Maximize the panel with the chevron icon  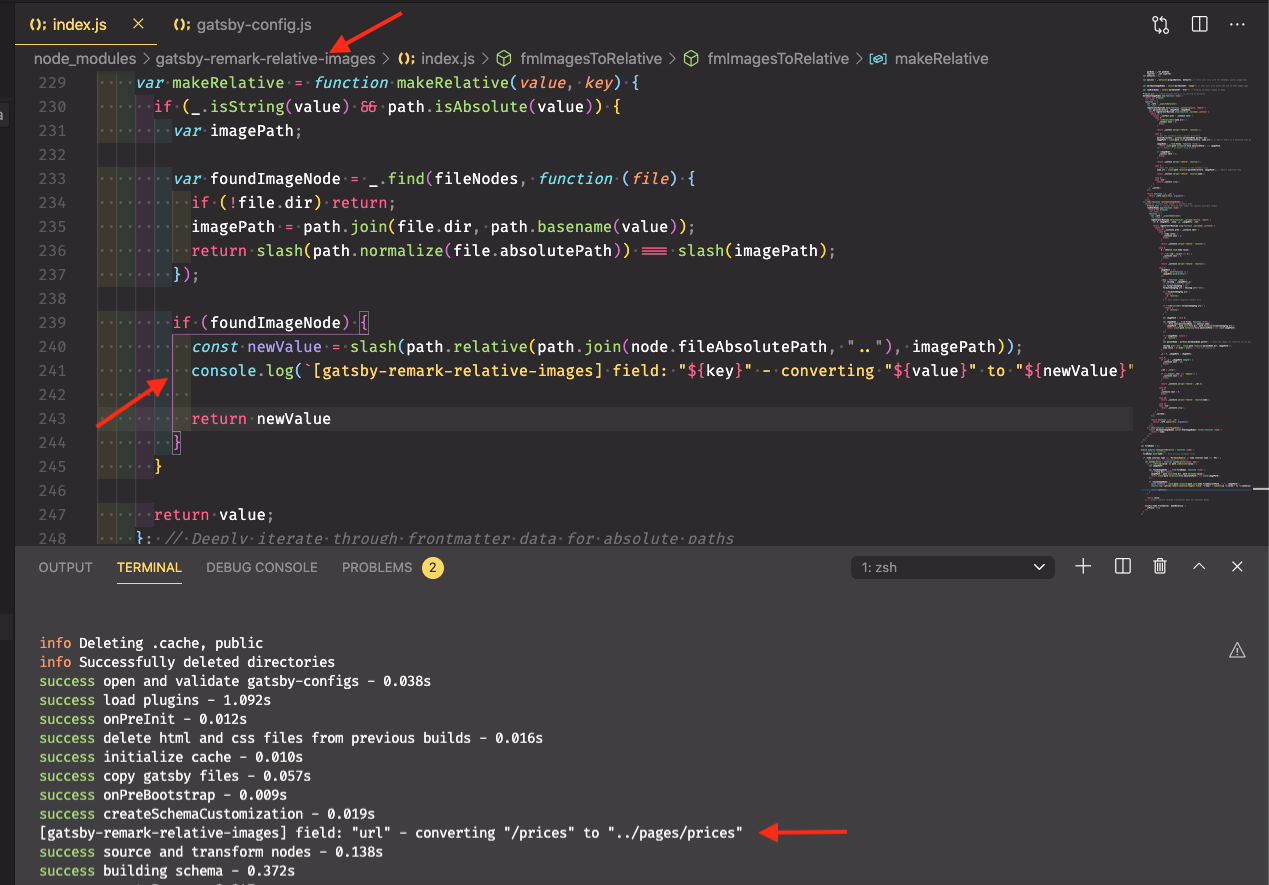[1198, 566]
